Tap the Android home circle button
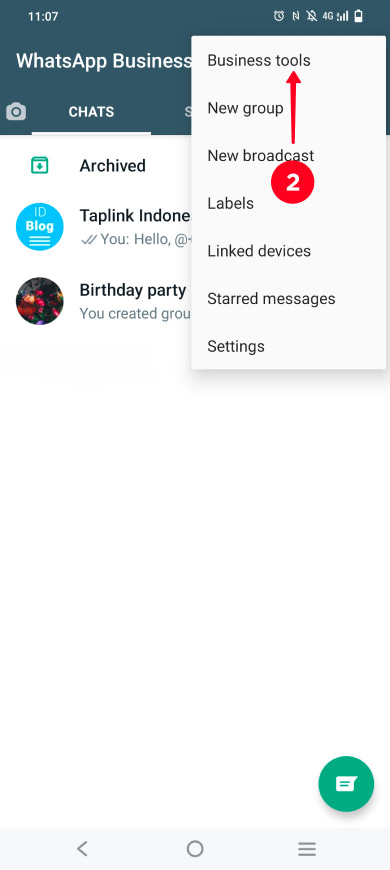The width and height of the screenshot is (390, 870). (195, 848)
